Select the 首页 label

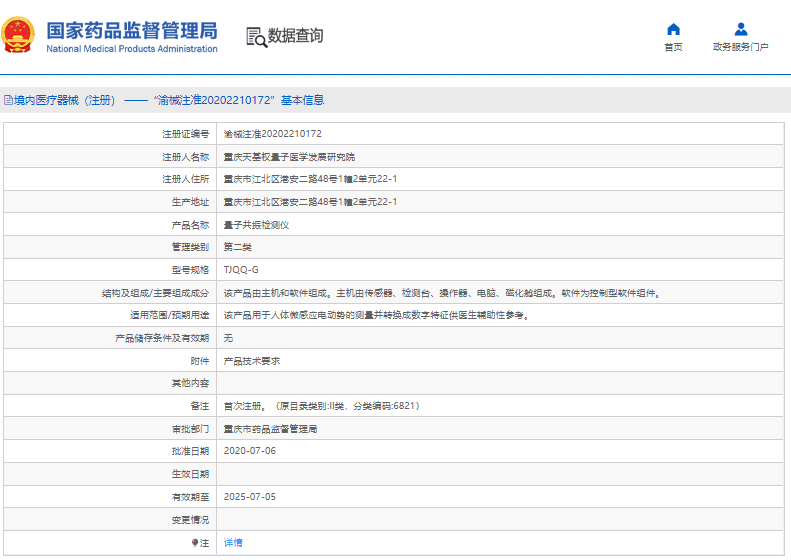click(x=673, y=47)
